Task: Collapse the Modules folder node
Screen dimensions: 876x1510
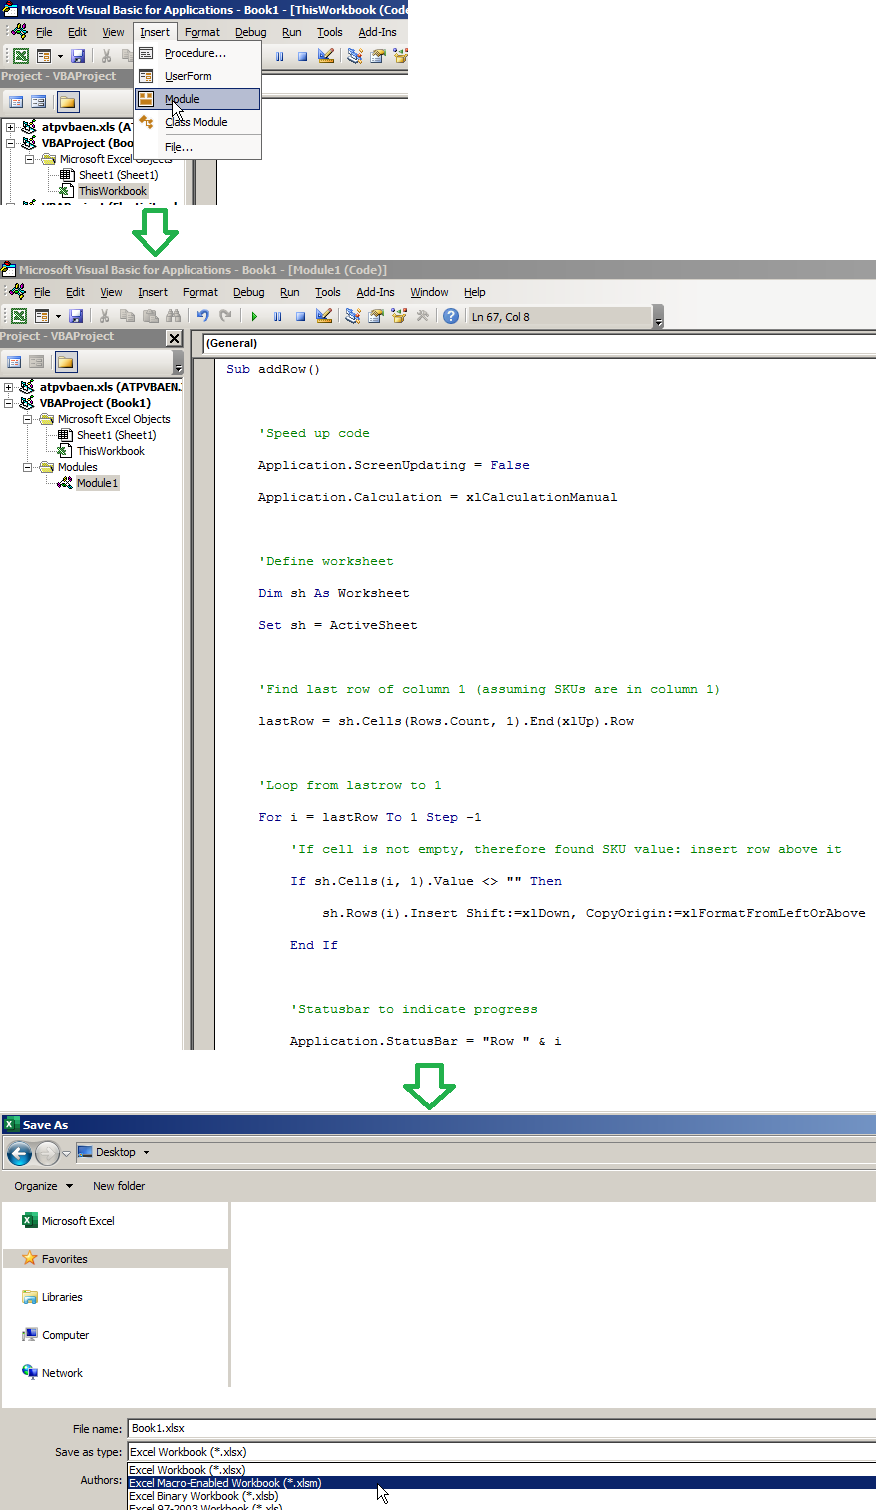Action: [28, 467]
